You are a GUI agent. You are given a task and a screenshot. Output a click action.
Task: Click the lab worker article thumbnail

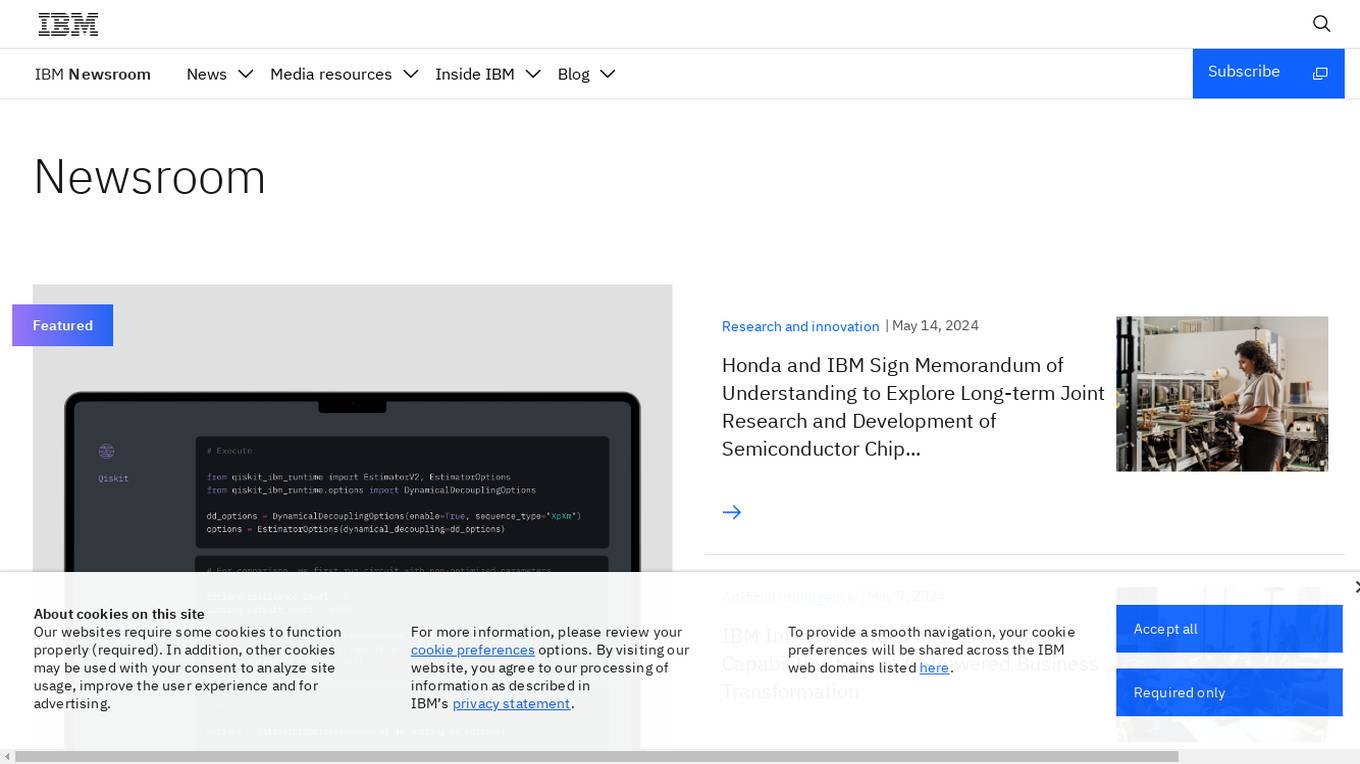[1222, 394]
